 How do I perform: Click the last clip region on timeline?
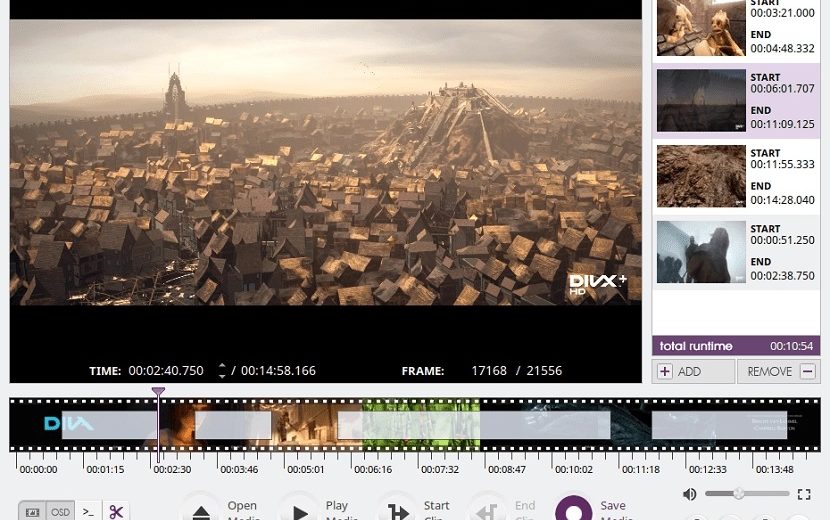tap(719, 425)
